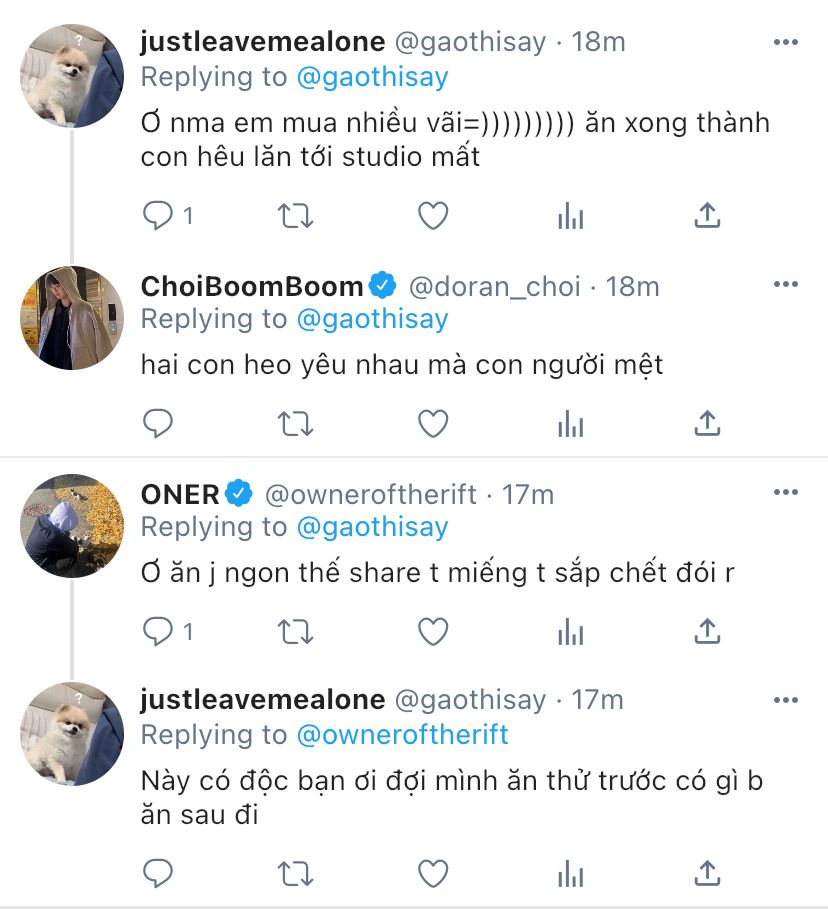
Task: Open more options on first justleavemealone tweet
Action: [x=786, y=42]
